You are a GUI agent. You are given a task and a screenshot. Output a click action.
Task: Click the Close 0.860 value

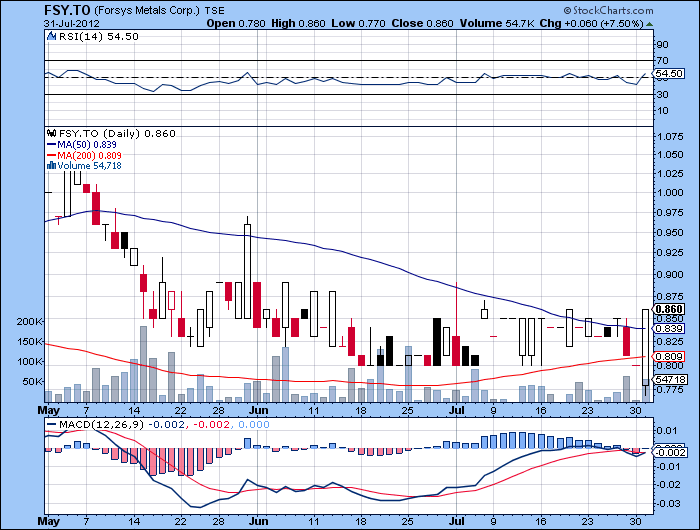422,24
